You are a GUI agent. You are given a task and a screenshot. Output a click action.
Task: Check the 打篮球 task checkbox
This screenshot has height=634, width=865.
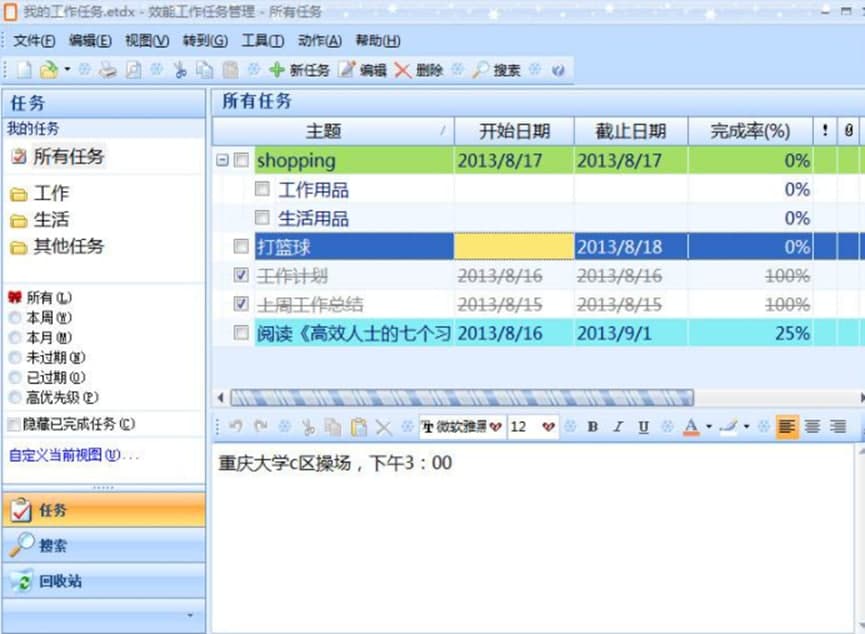pos(241,246)
